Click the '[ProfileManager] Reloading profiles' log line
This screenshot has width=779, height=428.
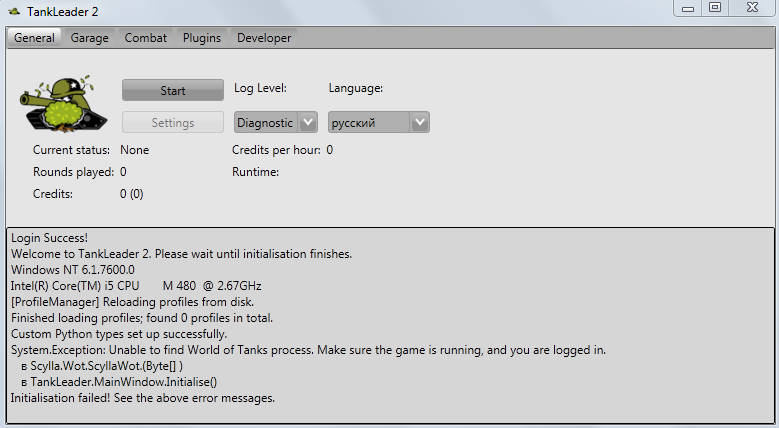click(x=133, y=302)
